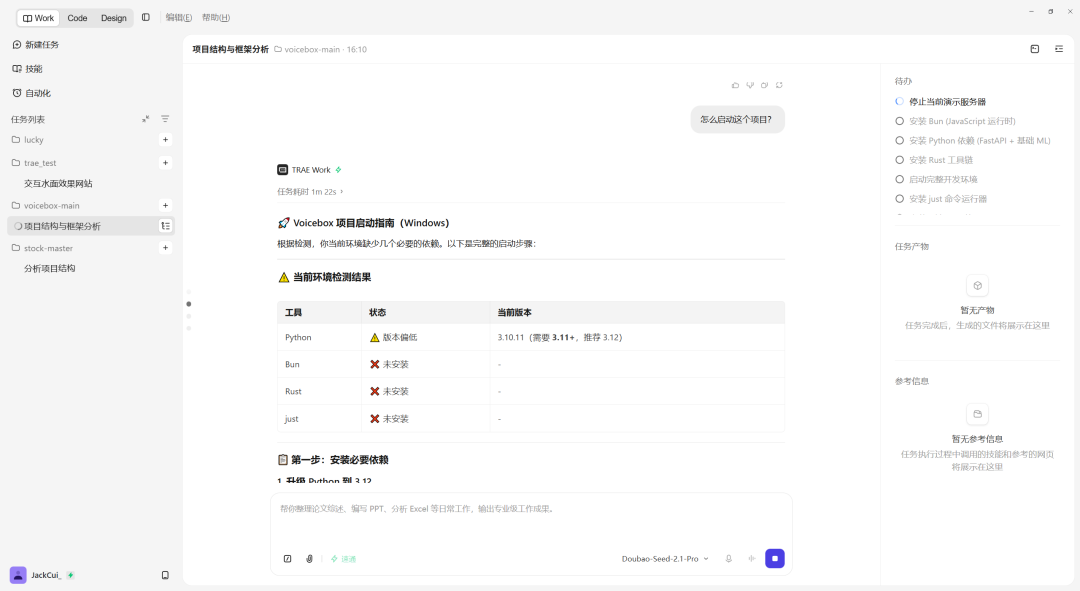Toggle the 安装 Python 依赖 todo circle

point(900,141)
